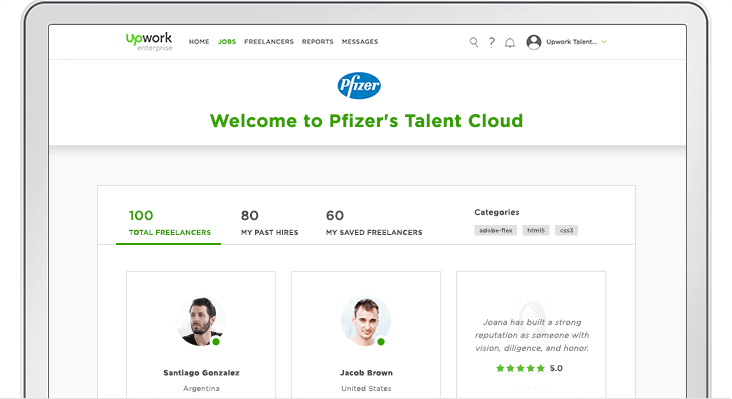Open Jacob Brown name link
This screenshot has width=732, height=399.
pos(366,372)
